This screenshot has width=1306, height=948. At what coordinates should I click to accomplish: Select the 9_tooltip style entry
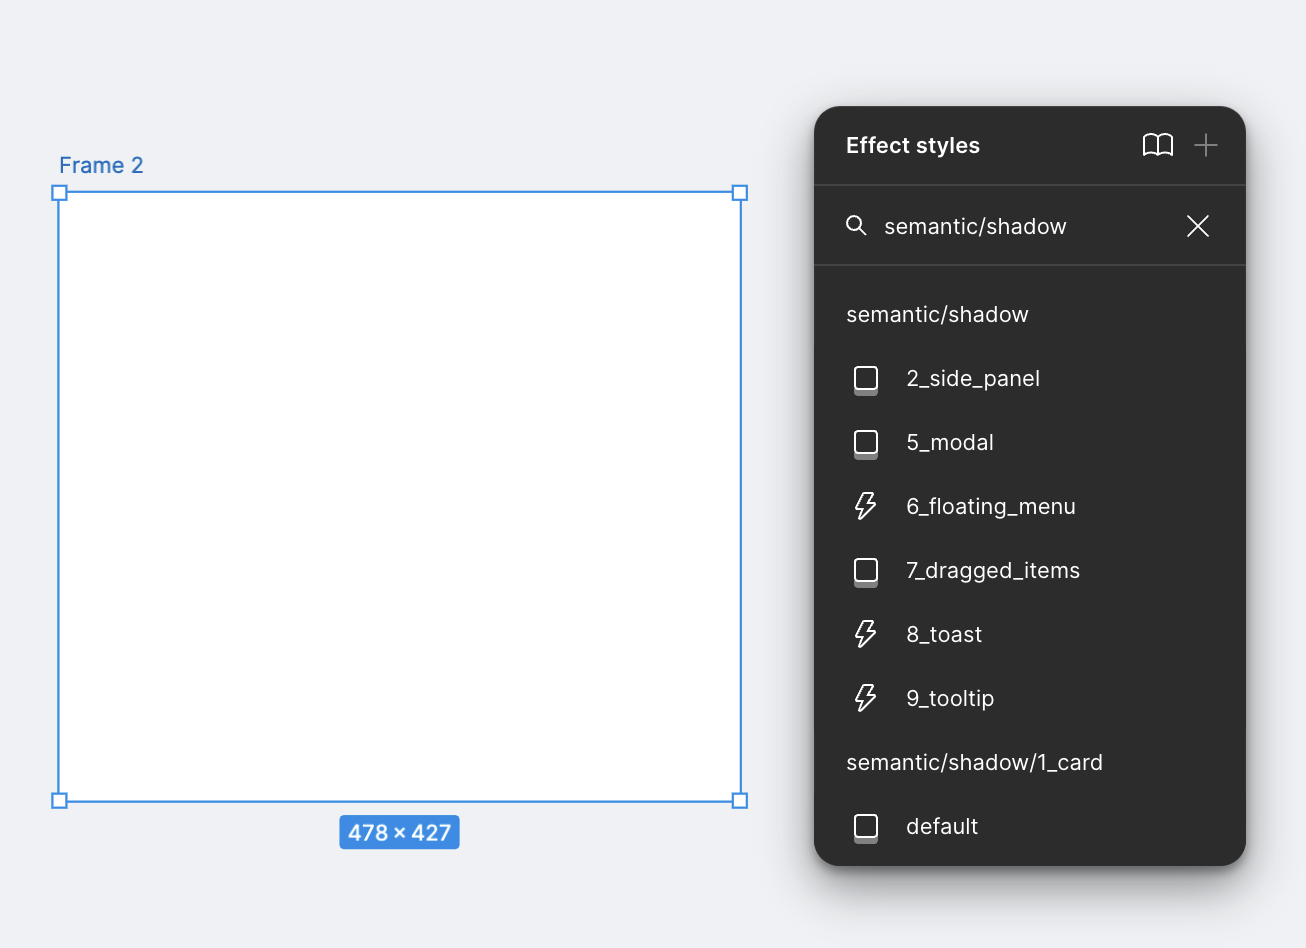pyautogui.click(x=950, y=698)
